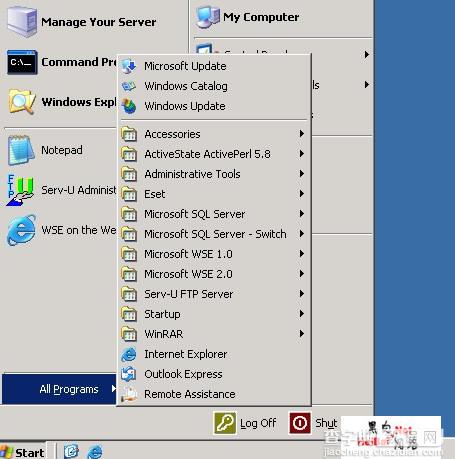Screen dimensions: 455x459
Task: Expand the Accessories submenu
Action: (x=214, y=134)
